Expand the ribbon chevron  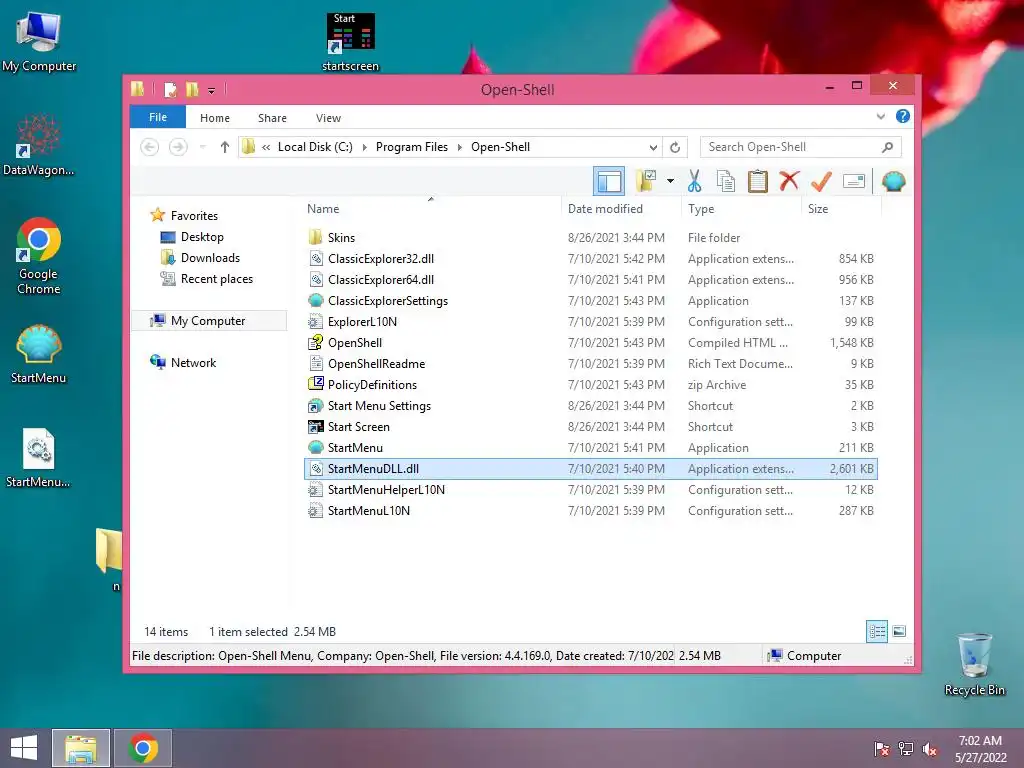click(x=880, y=117)
